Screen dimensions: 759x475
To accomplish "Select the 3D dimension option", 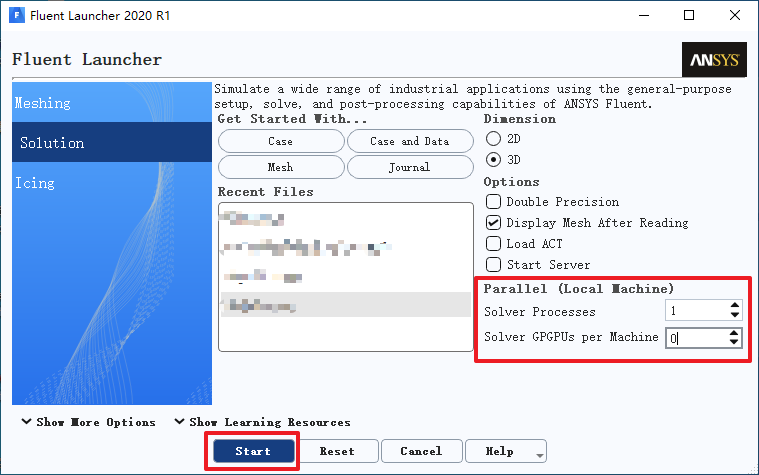I will click(493, 159).
